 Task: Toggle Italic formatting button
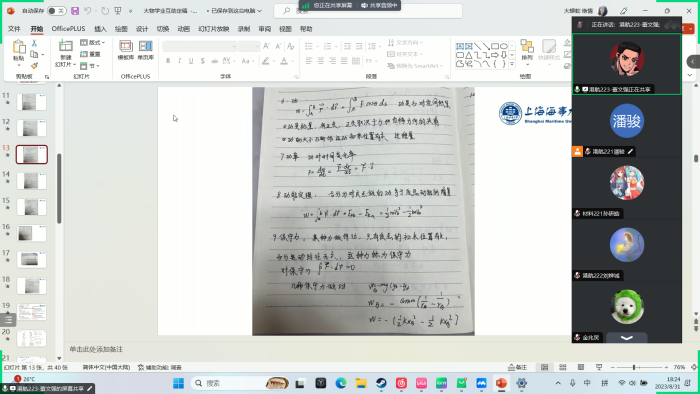(179, 61)
